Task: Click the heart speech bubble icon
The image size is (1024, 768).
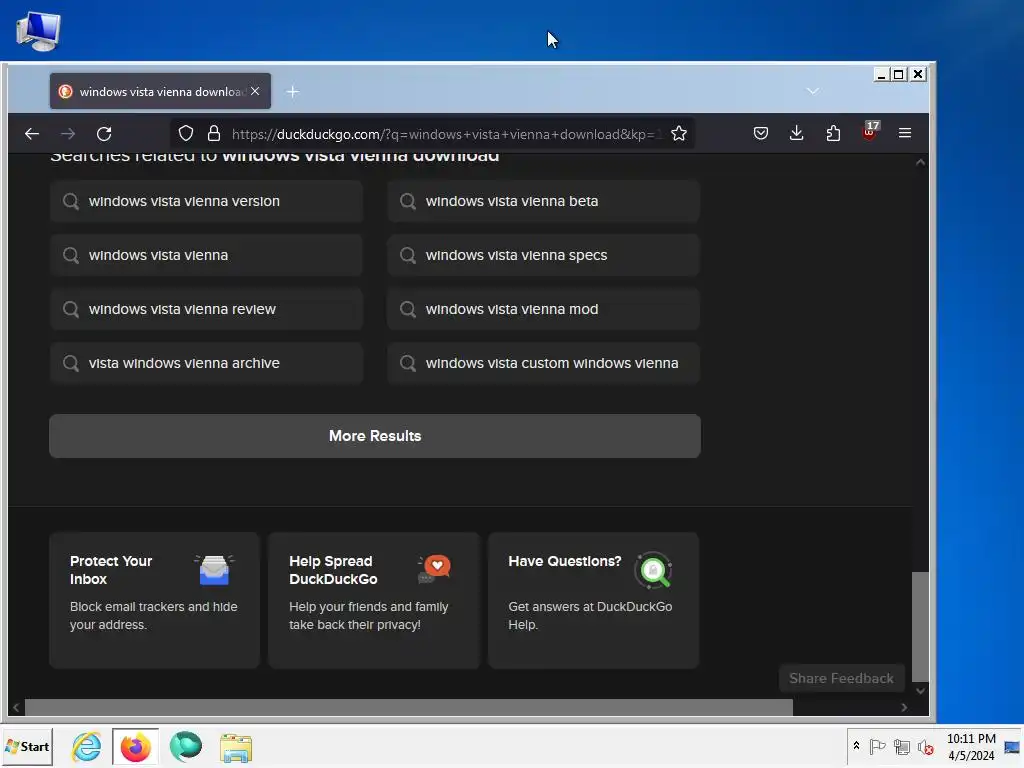Action: pos(434,569)
